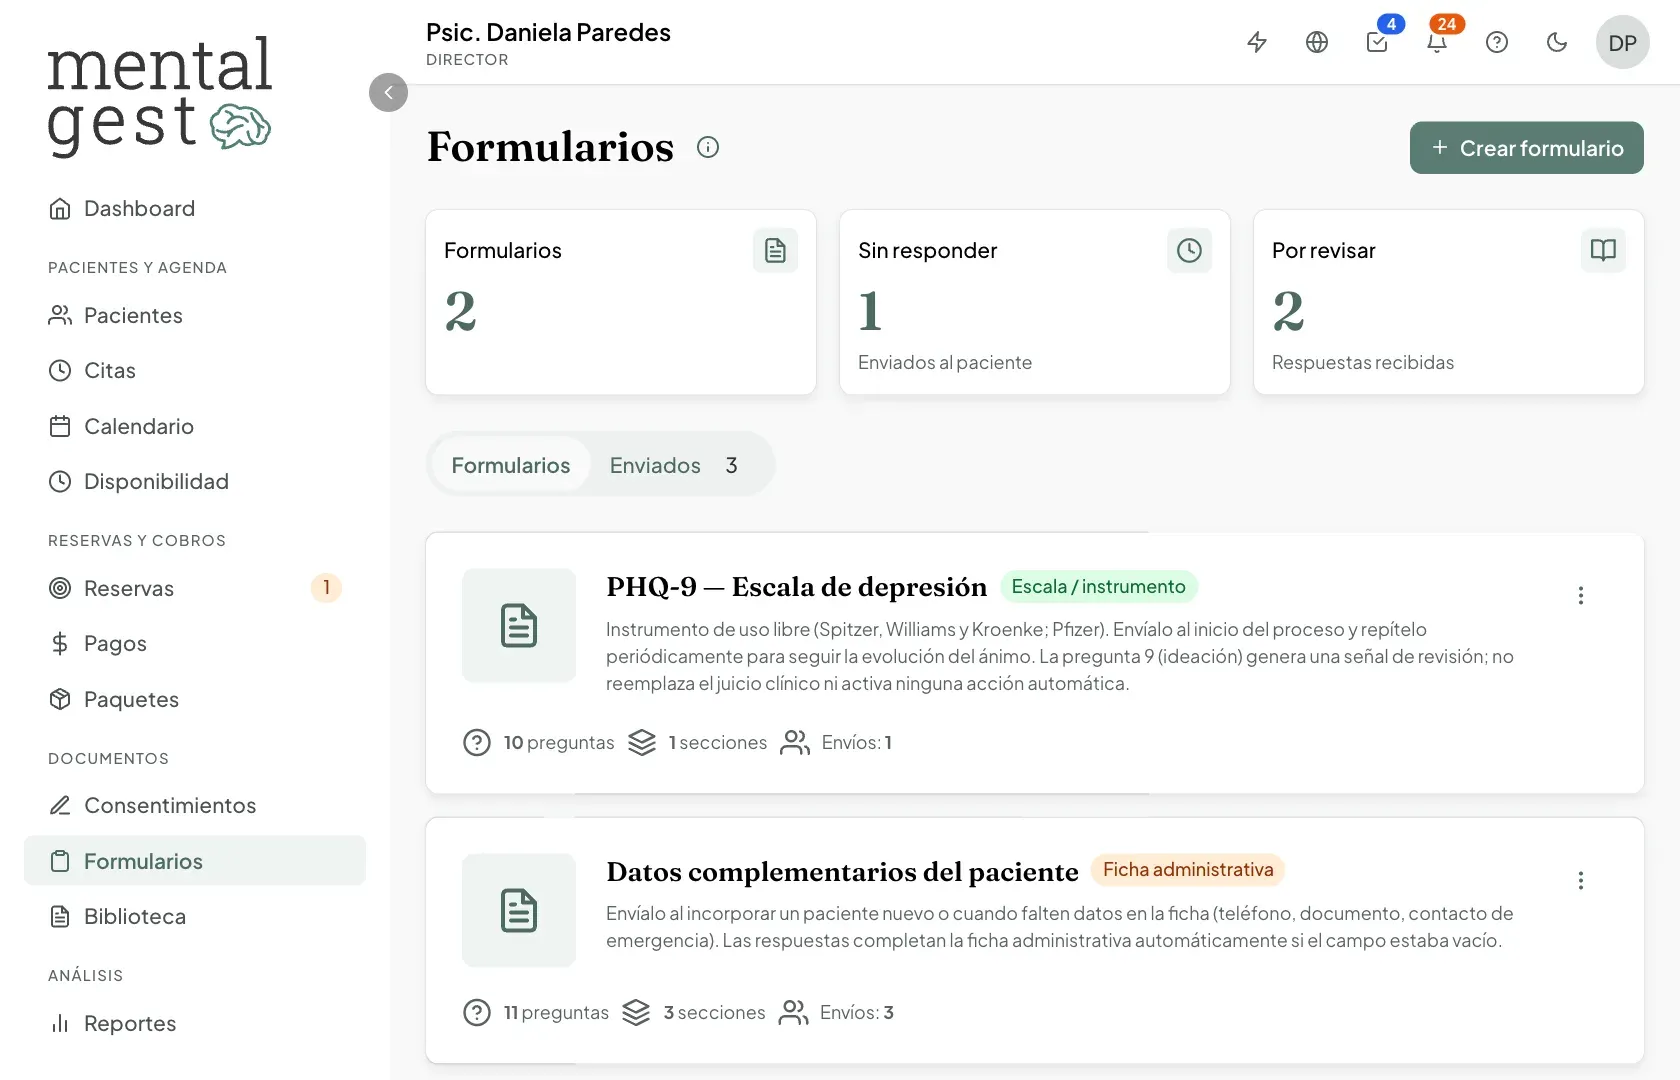Click the Ficha administrativa tag
The image size is (1680, 1080).
pos(1188,870)
